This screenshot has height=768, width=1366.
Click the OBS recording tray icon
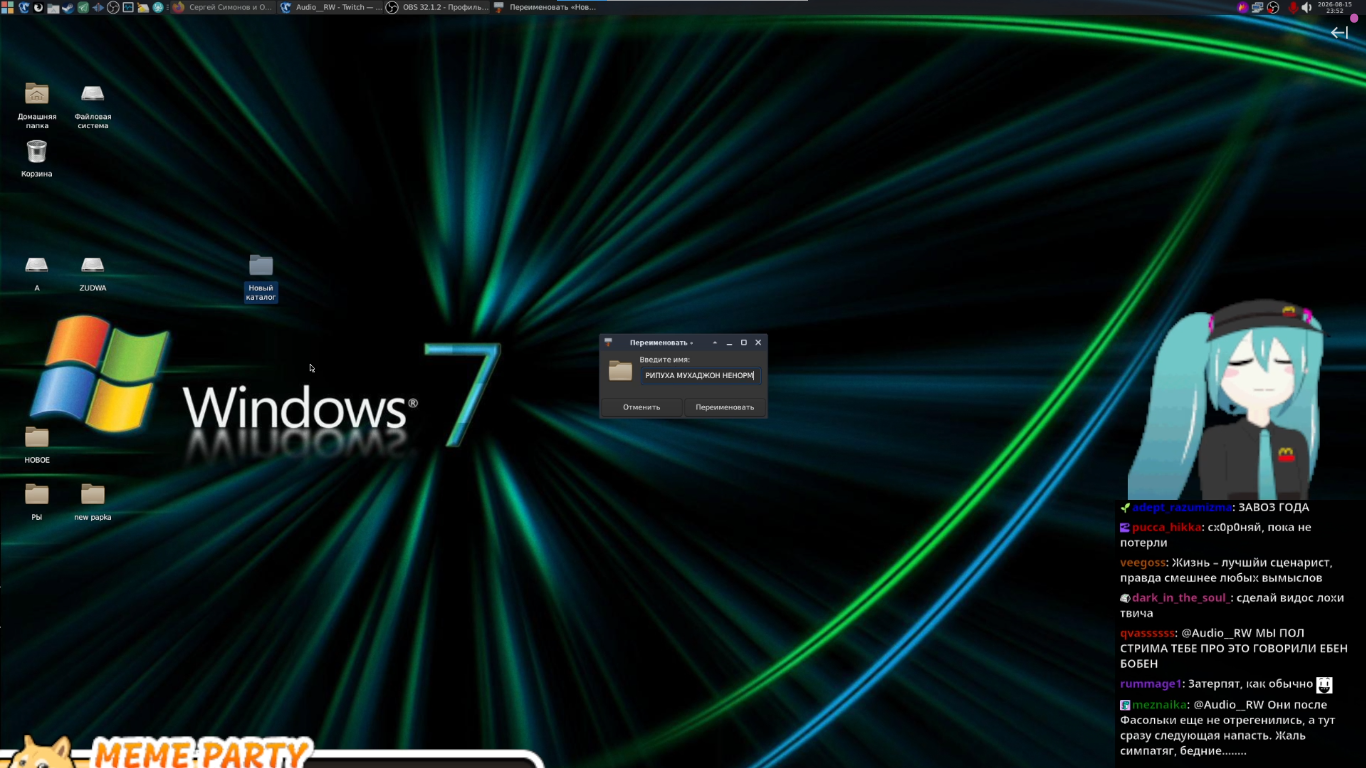(1273, 7)
